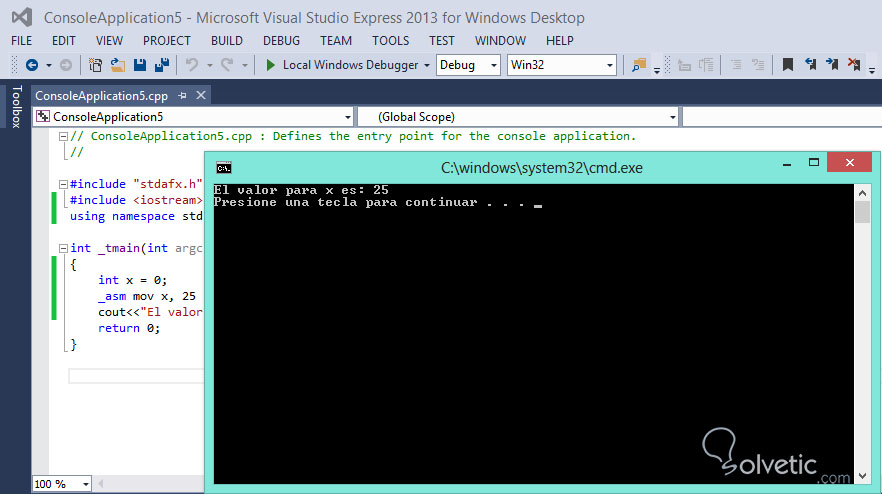
Task: Open the PROJECT menu
Action: pyautogui.click(x=166, y=41)
